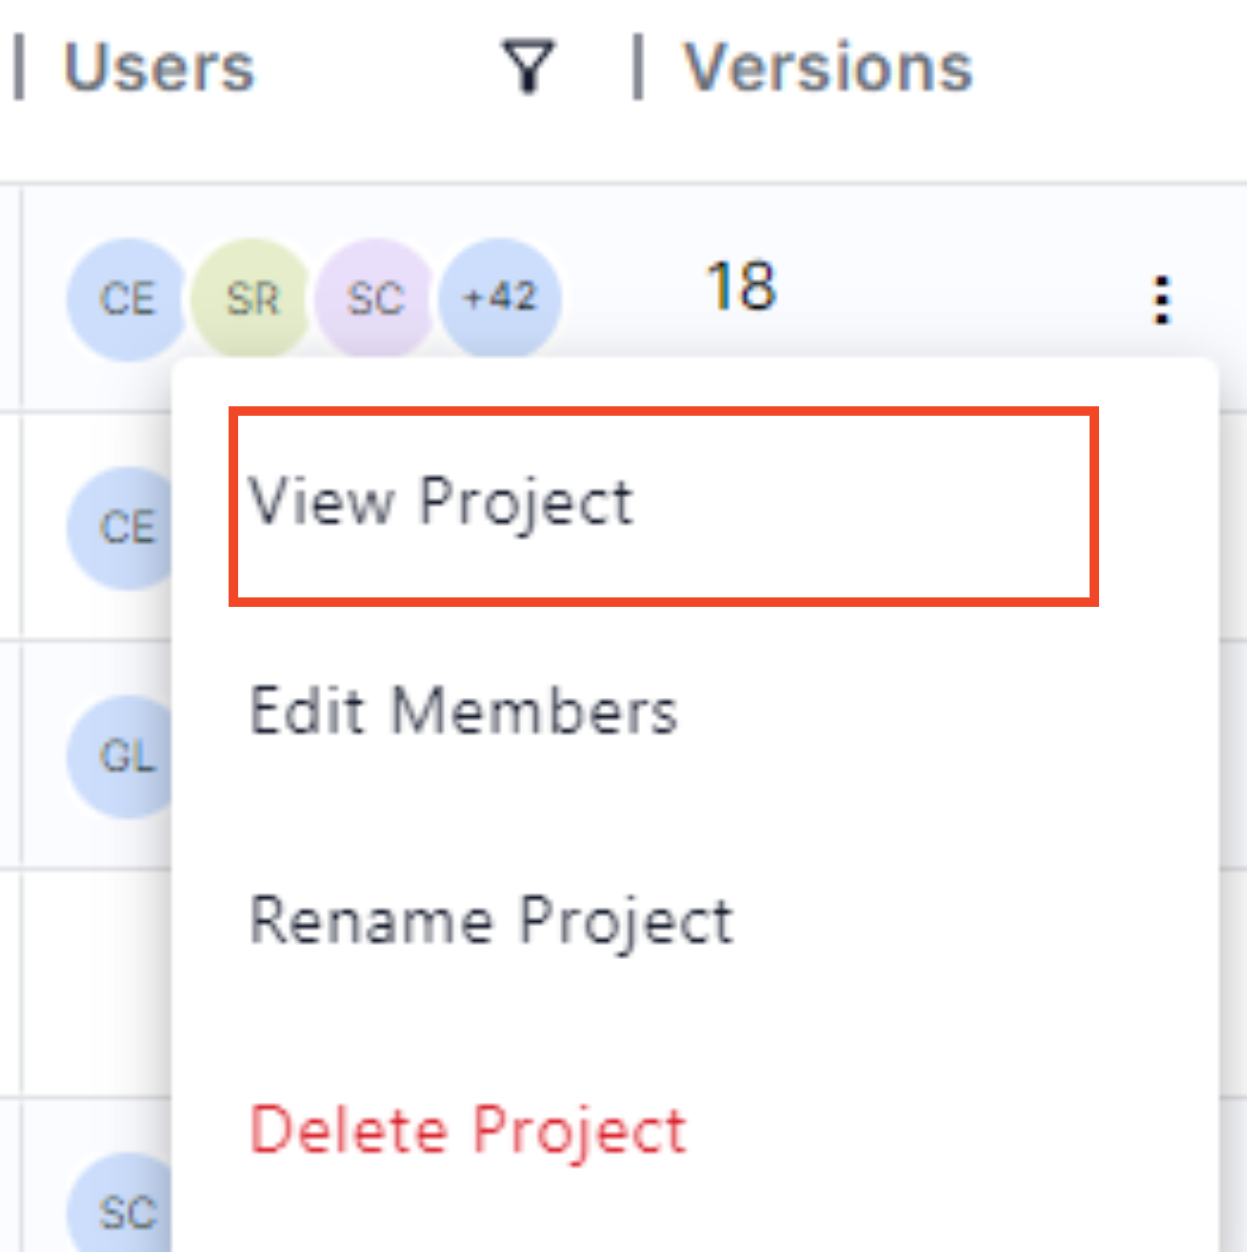Viewport: 1247px width, 1252px height.
Task: Click the SC avatar in the last row
Action: pos(120,1205)
